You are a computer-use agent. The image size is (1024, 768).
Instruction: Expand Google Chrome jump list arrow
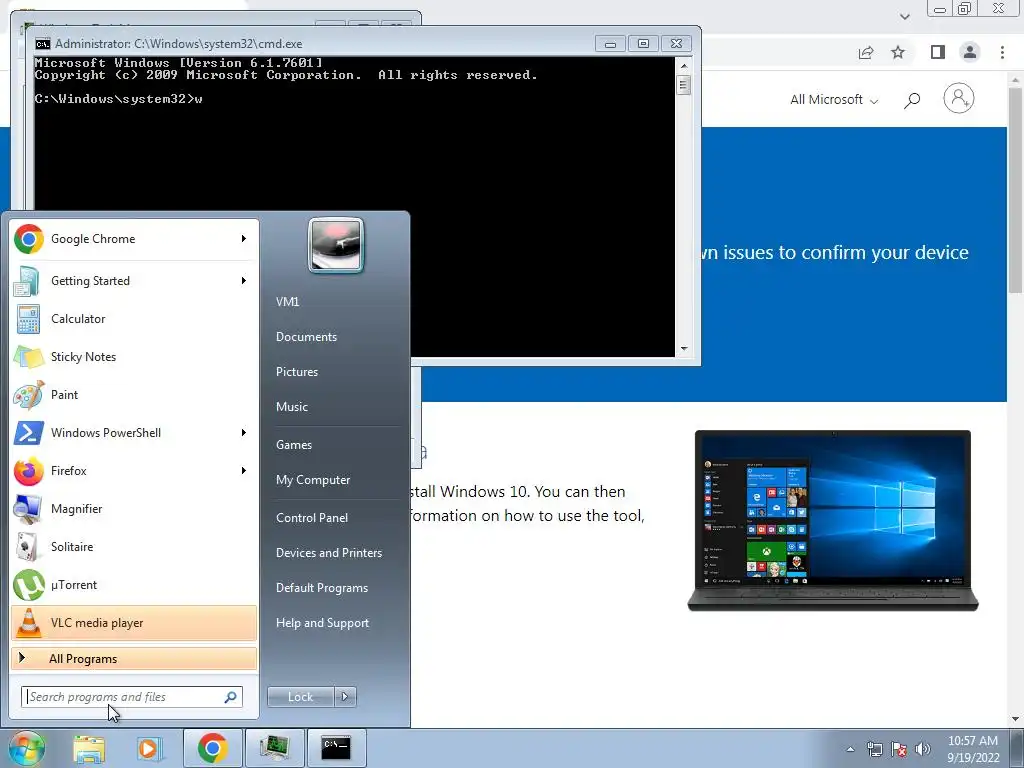(244, 239)
